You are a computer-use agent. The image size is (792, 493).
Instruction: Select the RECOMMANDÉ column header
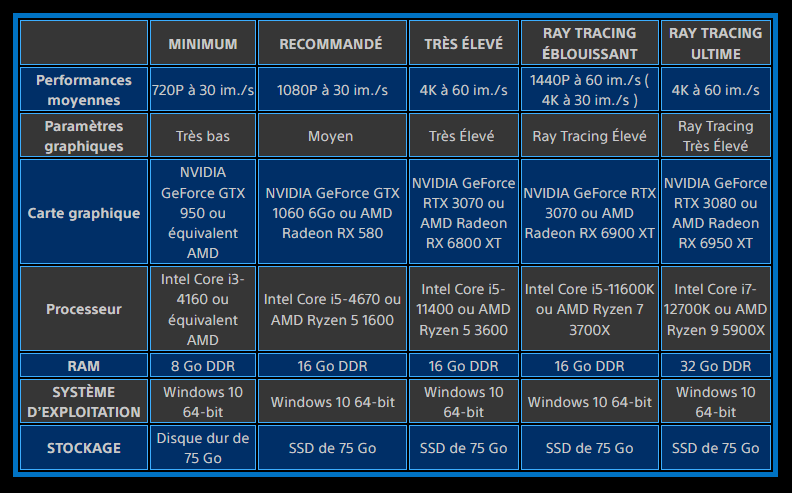(x=331, y=44)
